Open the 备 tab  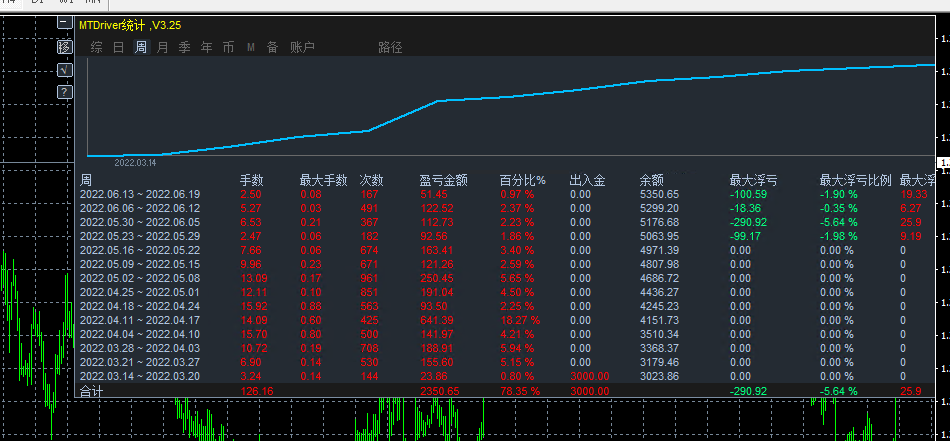272,47
